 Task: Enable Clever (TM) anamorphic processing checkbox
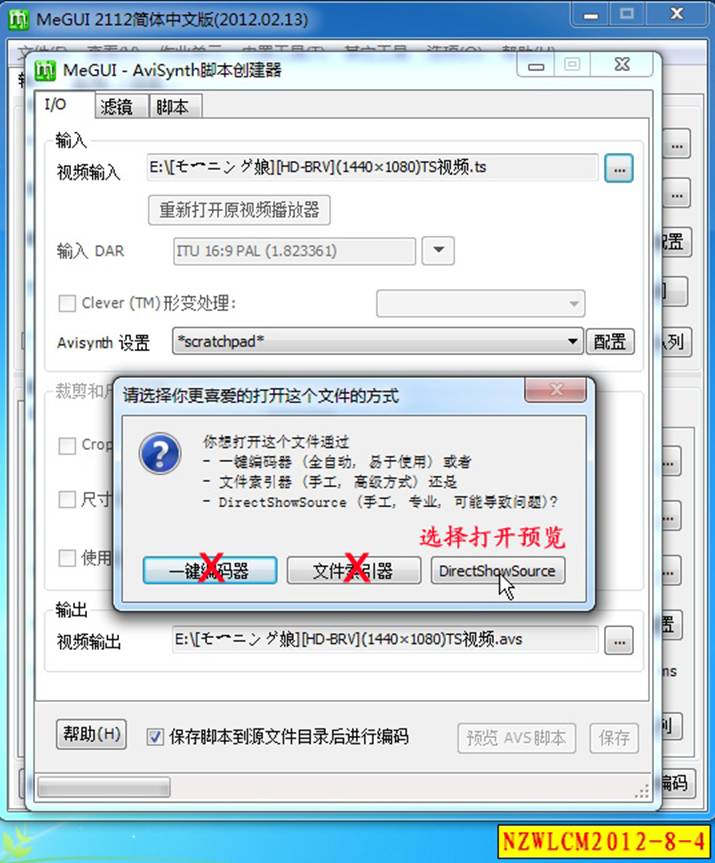point(67,303)
